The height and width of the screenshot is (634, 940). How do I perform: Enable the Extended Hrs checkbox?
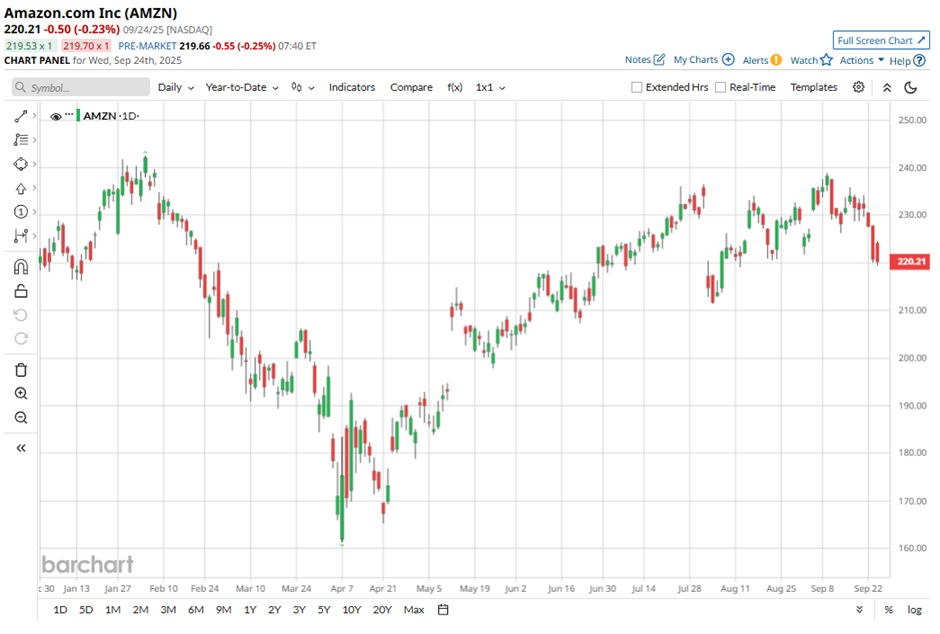[x=637, y=87]
